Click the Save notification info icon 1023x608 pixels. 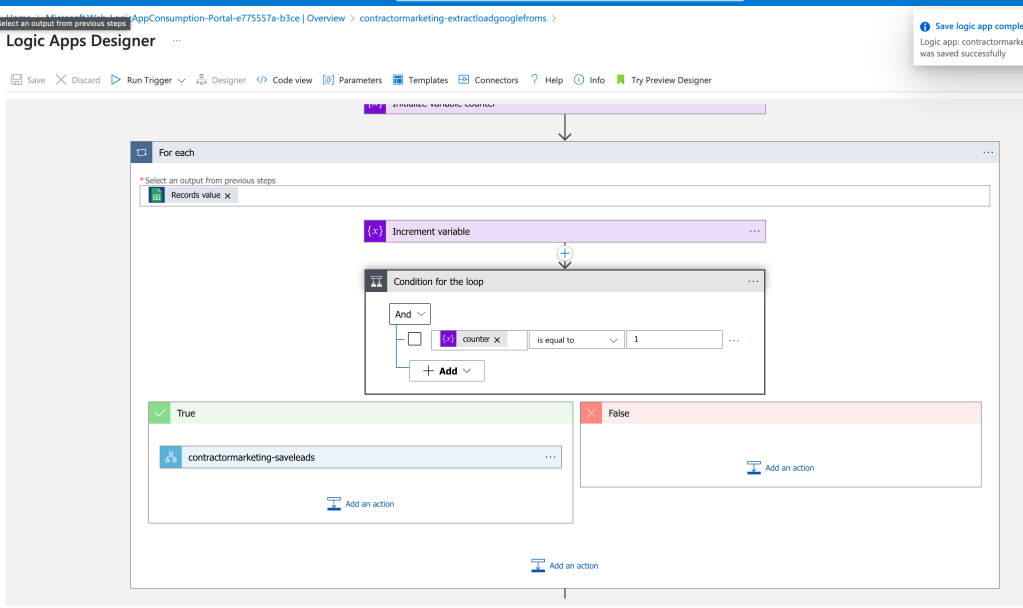(x=925, y=27)
